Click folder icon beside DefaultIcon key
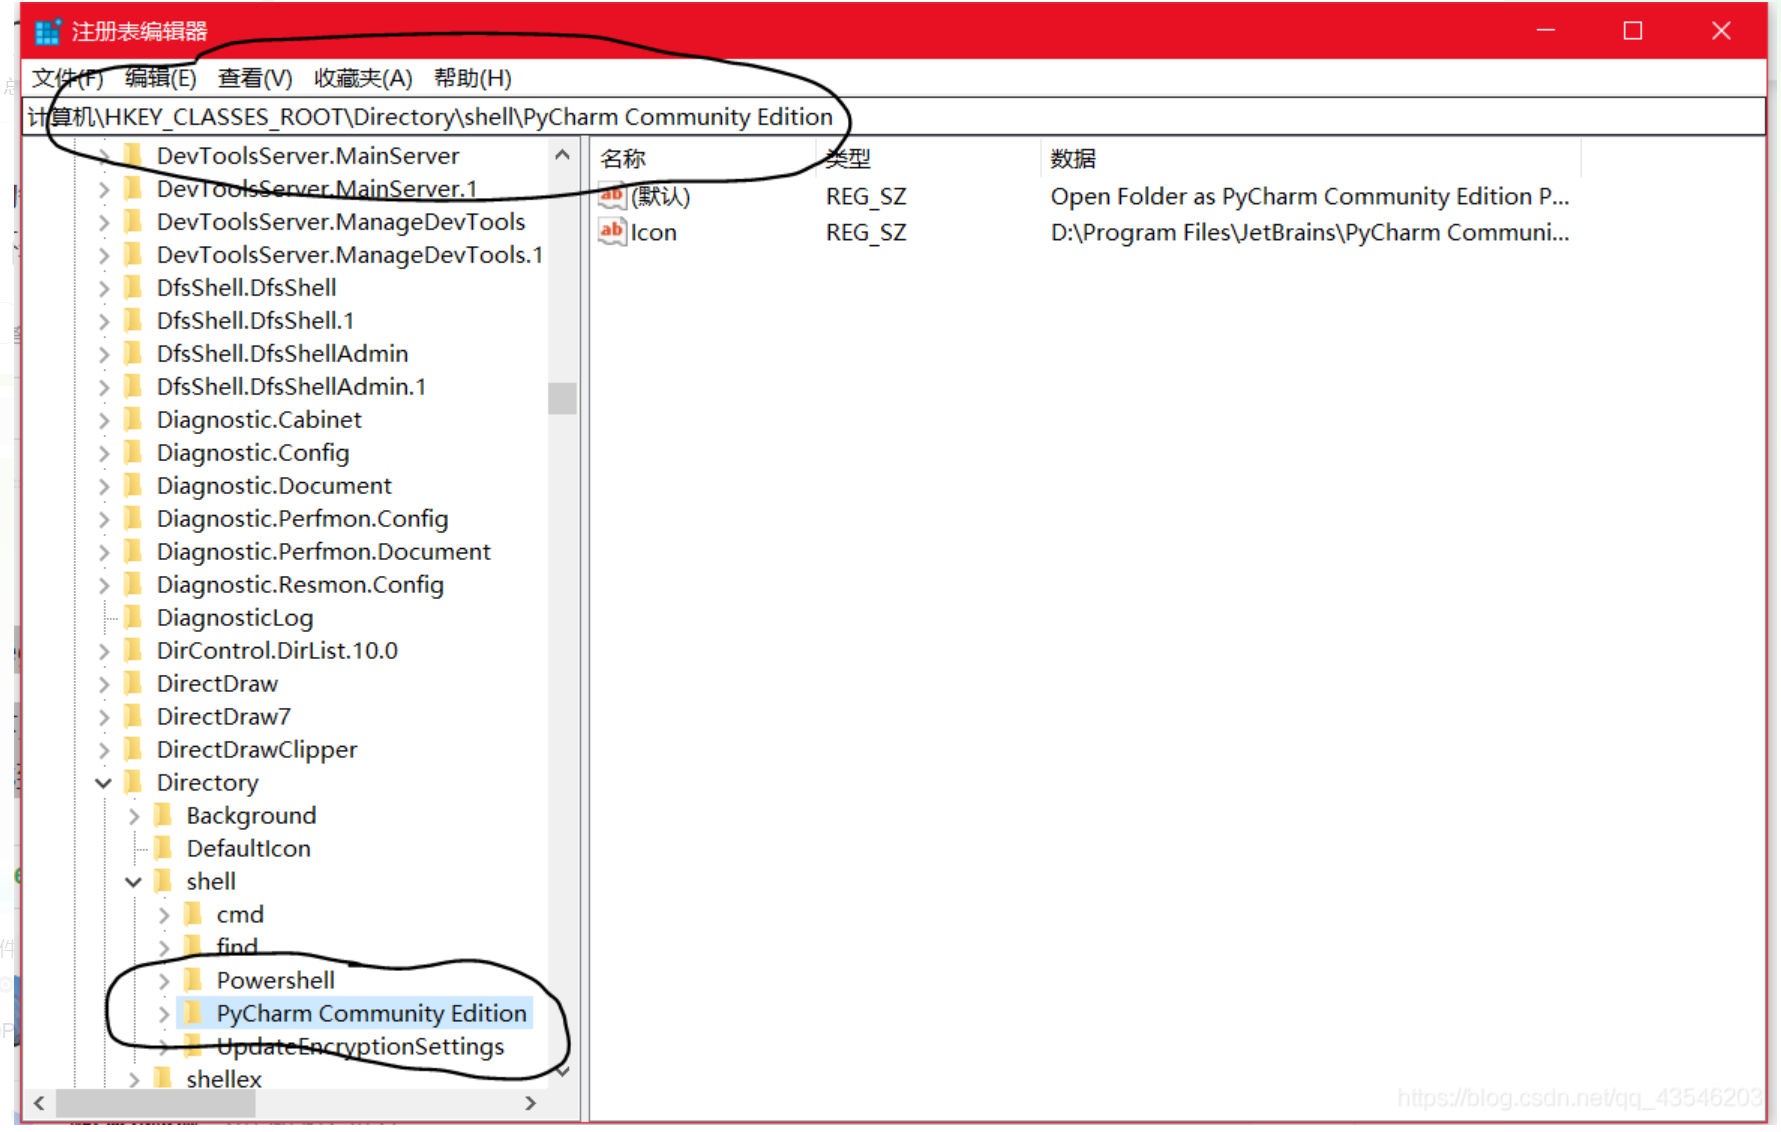Screen dimensions: 1781x1132 click(x=163, y=849)
